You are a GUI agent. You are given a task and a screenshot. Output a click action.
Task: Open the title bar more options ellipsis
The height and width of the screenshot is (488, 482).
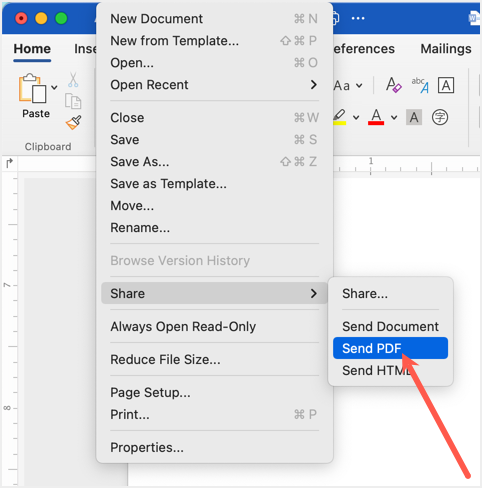click(358, 18)
